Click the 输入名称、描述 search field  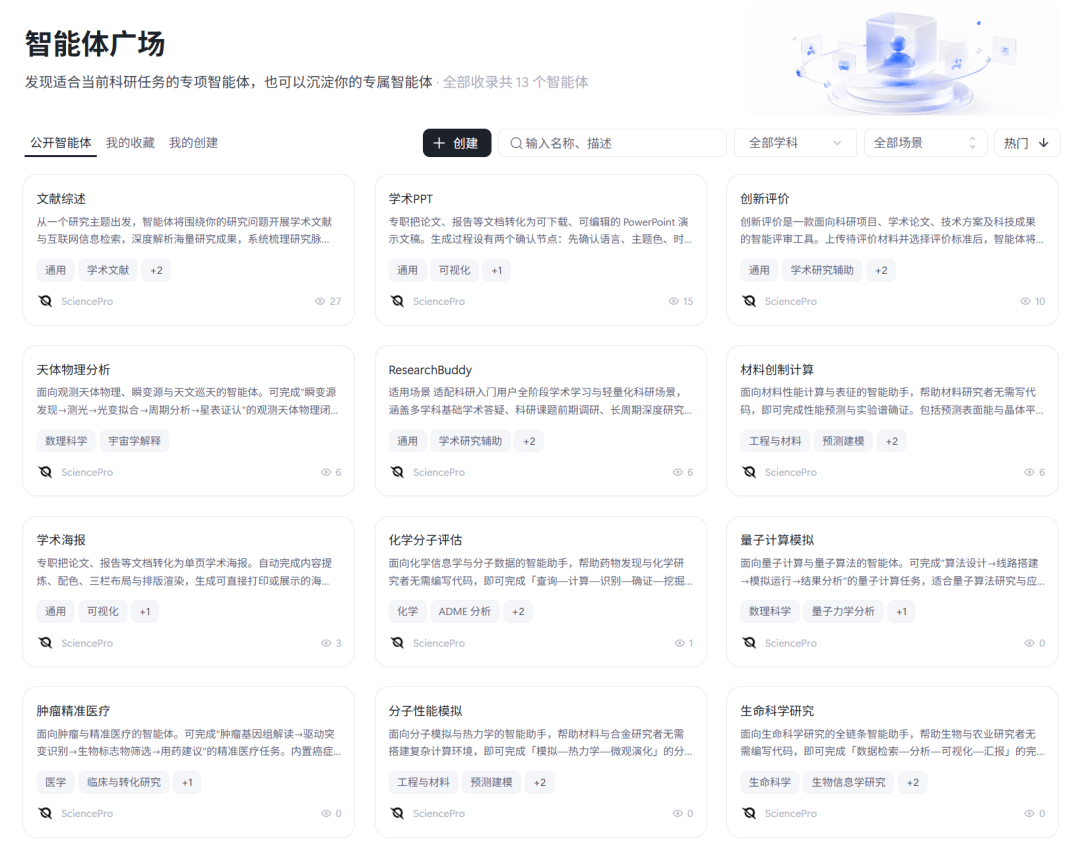coord(612,143)
